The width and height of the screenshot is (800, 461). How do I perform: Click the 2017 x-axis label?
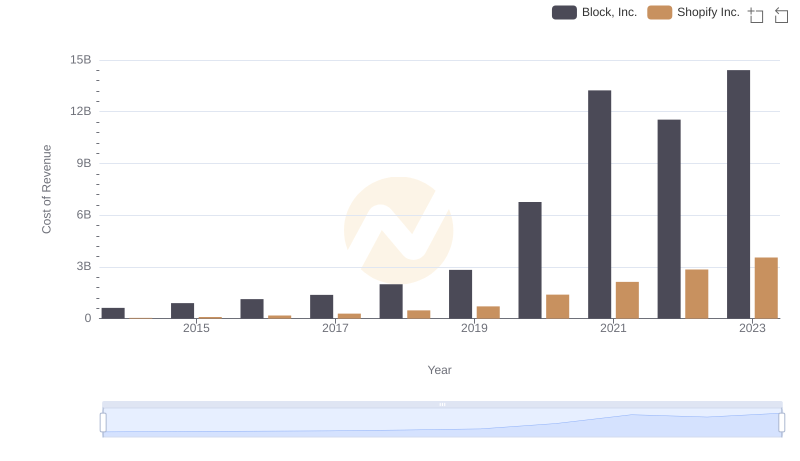point(335,328)
